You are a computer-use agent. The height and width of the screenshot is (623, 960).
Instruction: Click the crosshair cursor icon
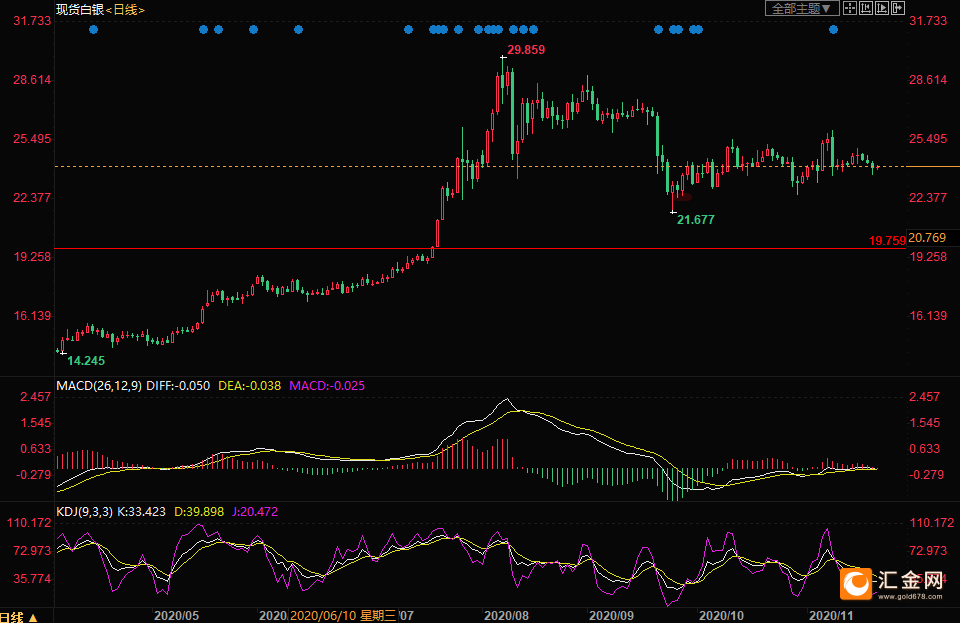point(850,8)
